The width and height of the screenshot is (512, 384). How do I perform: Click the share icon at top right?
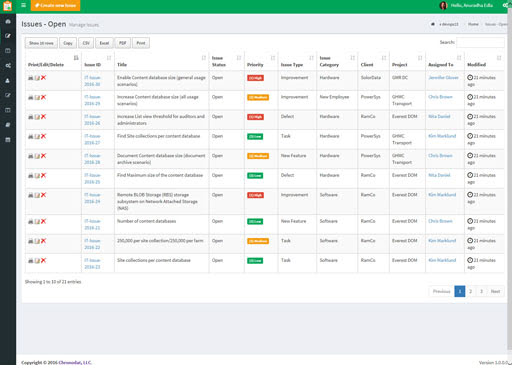point(505,5)
